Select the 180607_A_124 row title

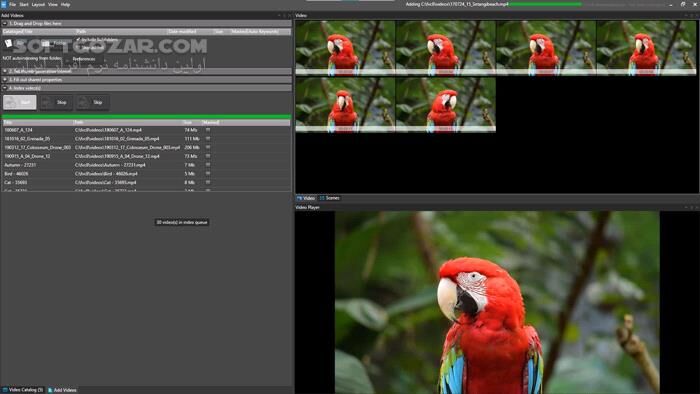coord(18,130)
